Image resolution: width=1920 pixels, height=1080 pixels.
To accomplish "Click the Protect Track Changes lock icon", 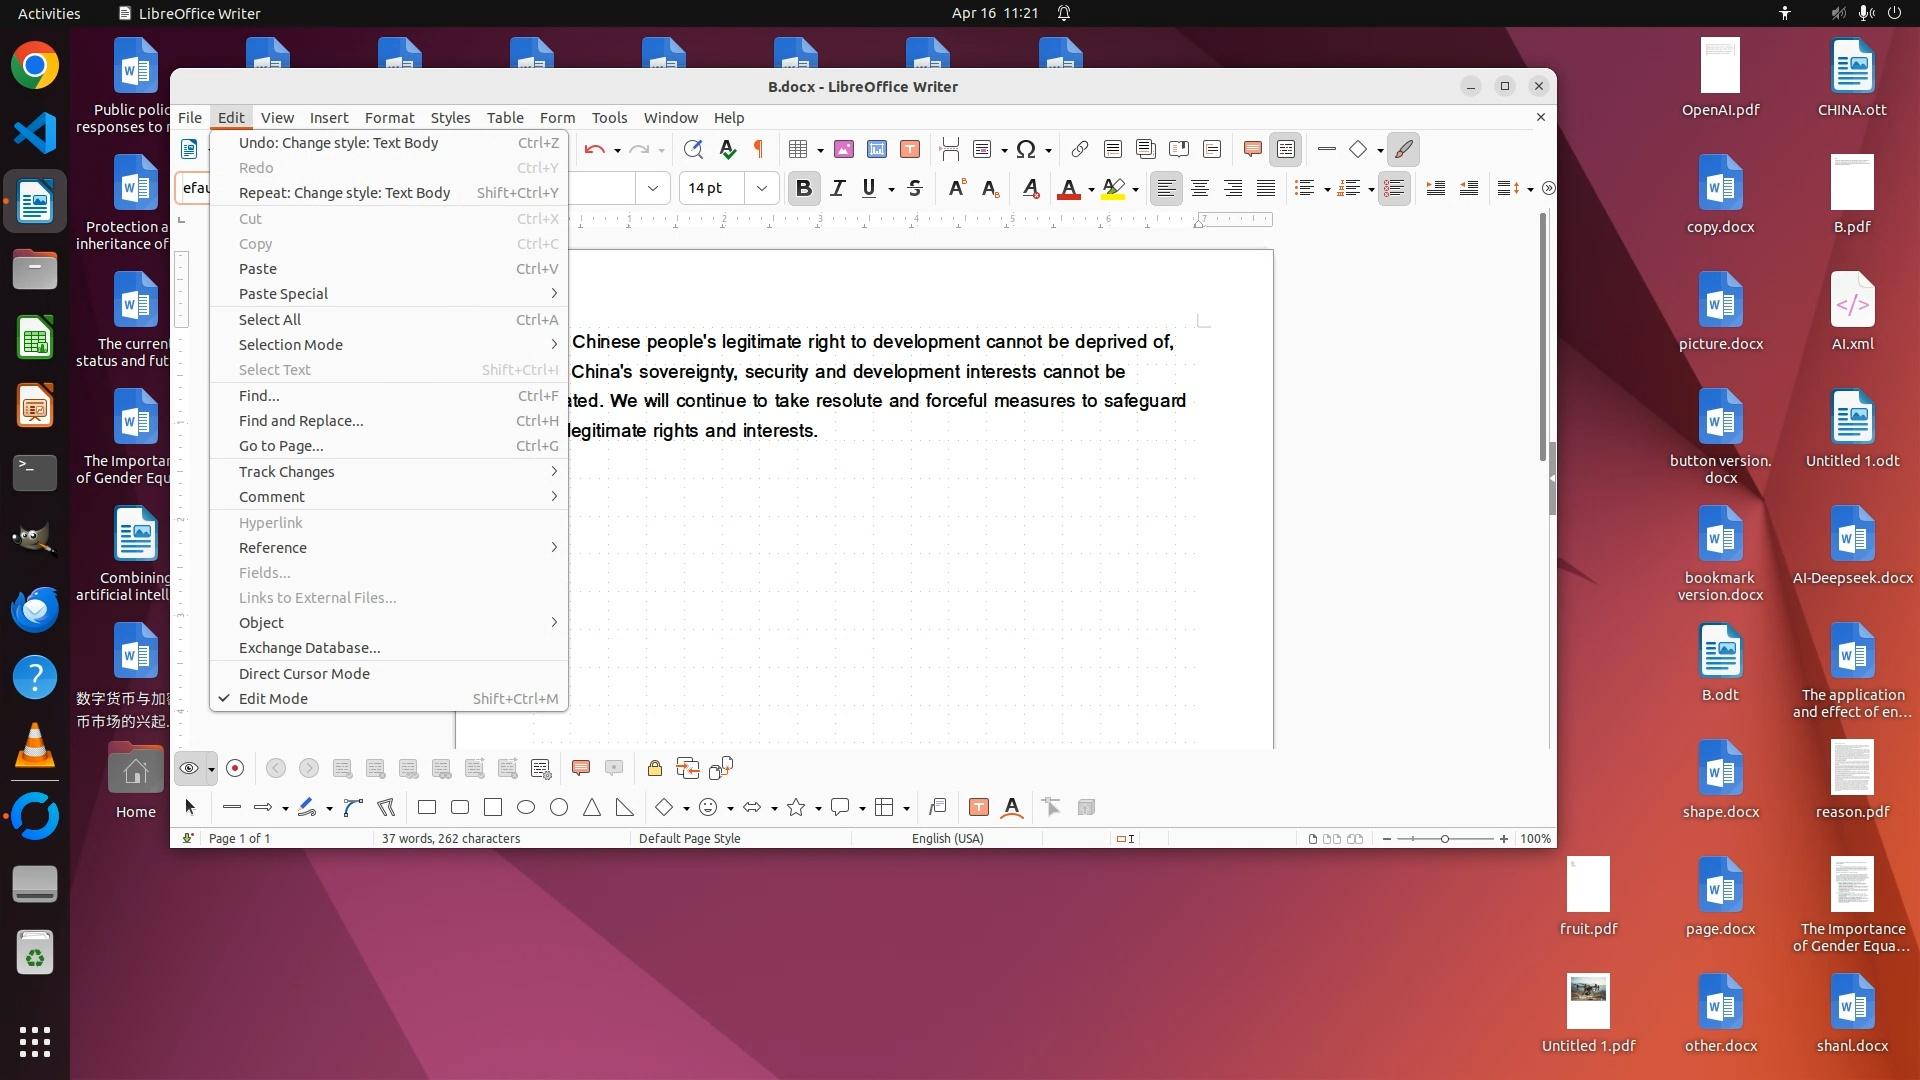I will pos(654,768).
